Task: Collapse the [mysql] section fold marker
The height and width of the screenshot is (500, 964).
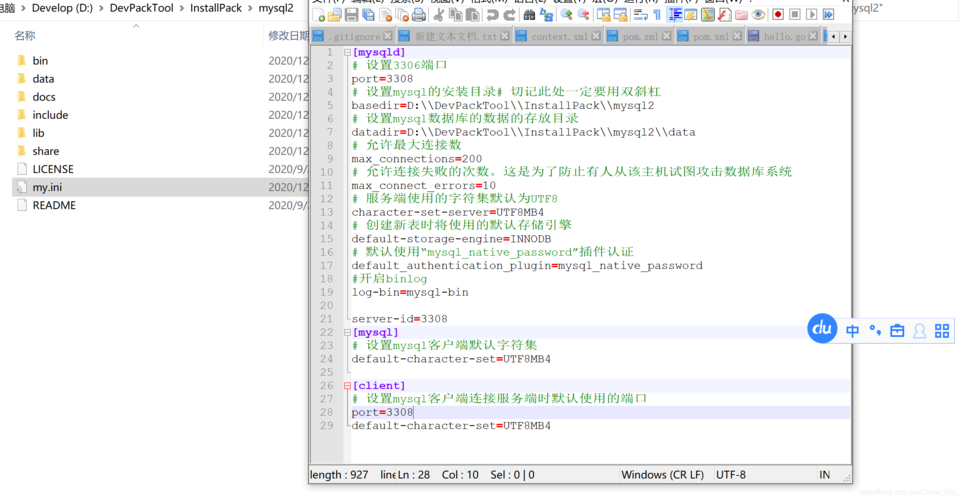Action: tap(347, 332)
